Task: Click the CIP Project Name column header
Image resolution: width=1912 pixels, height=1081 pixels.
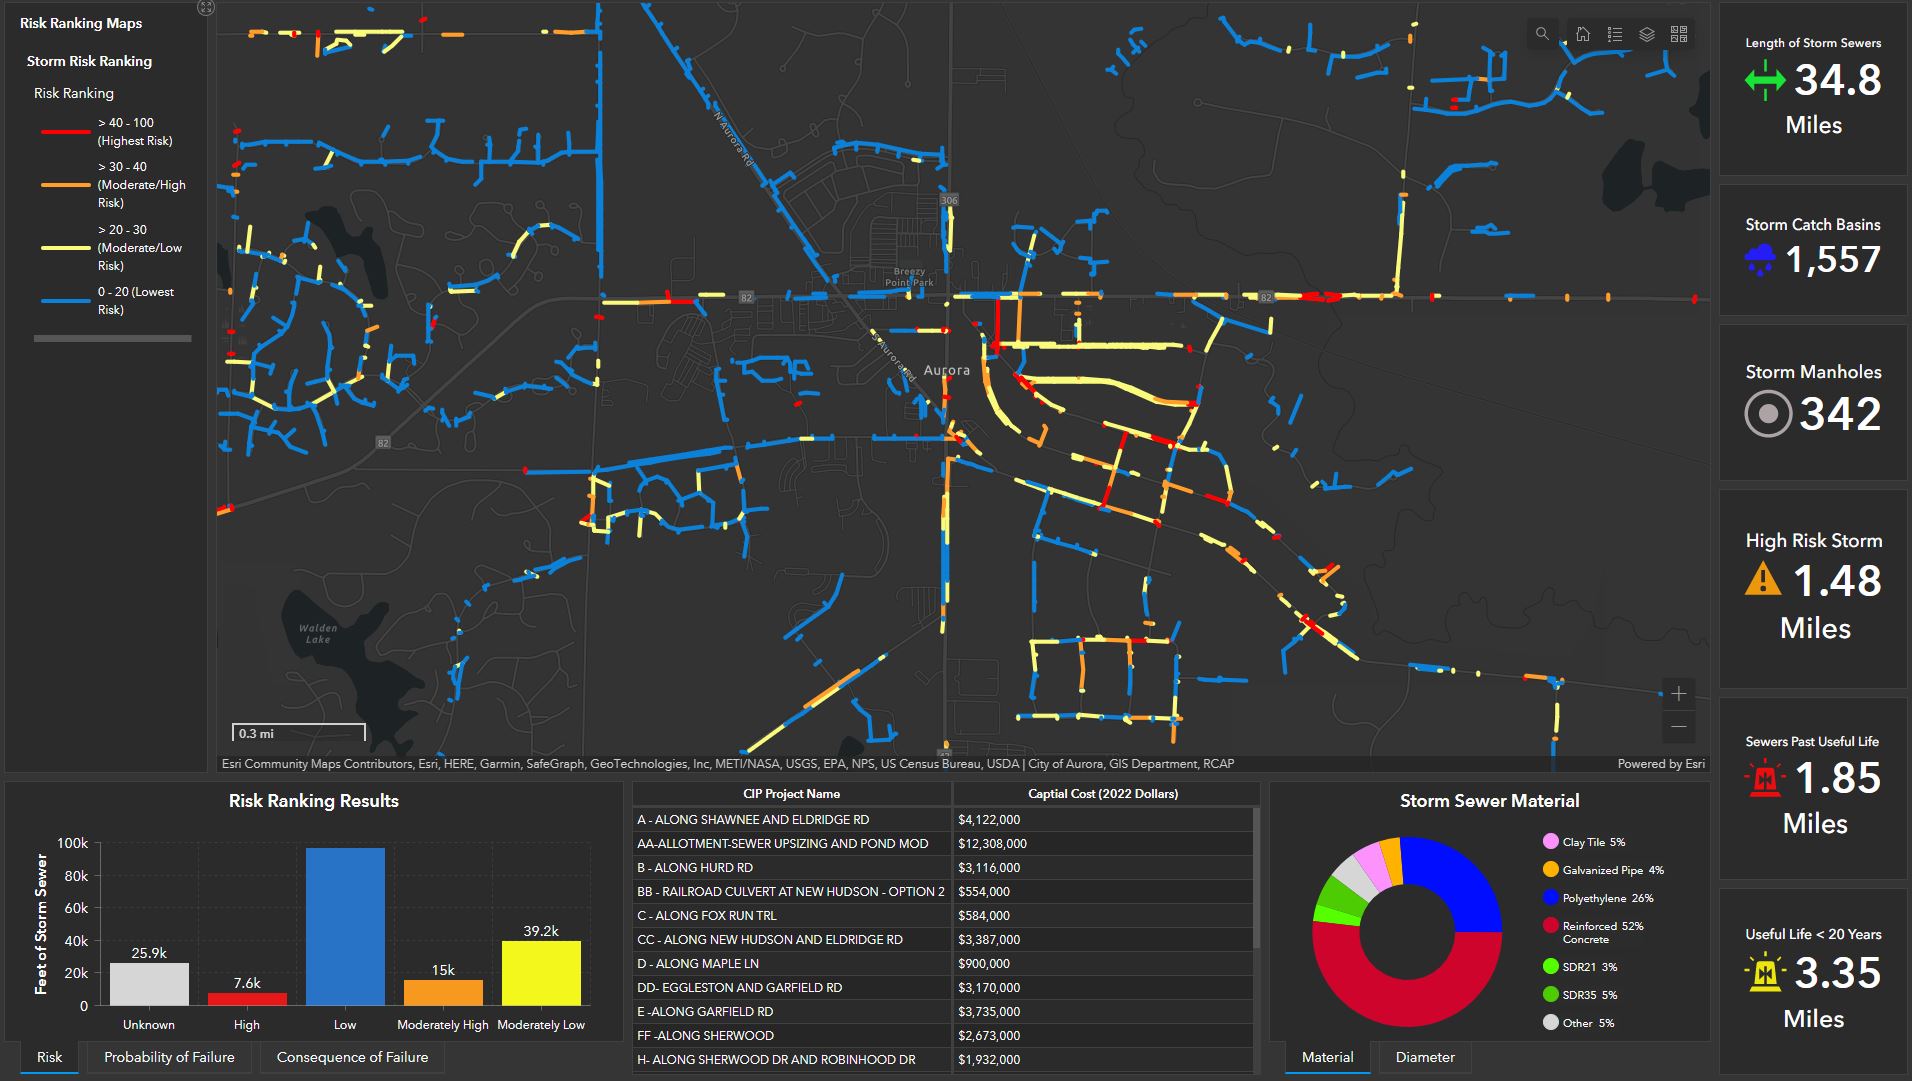Action: click(x=791, y=794)
